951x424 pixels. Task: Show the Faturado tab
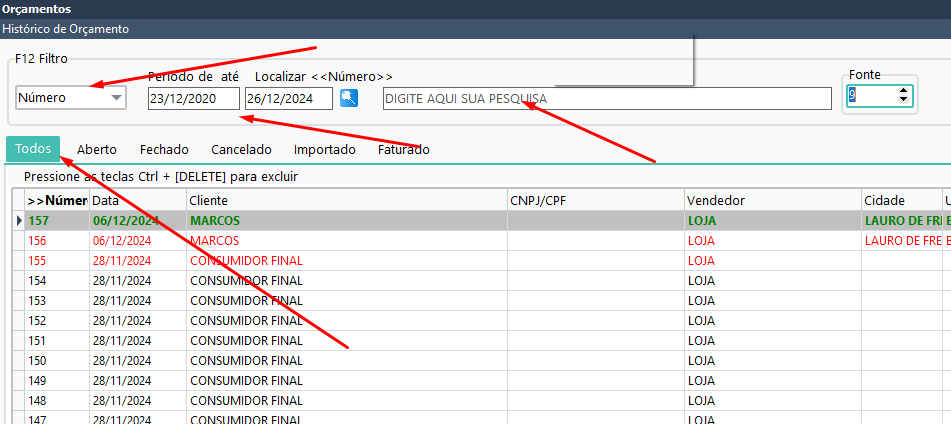point(403,150)
